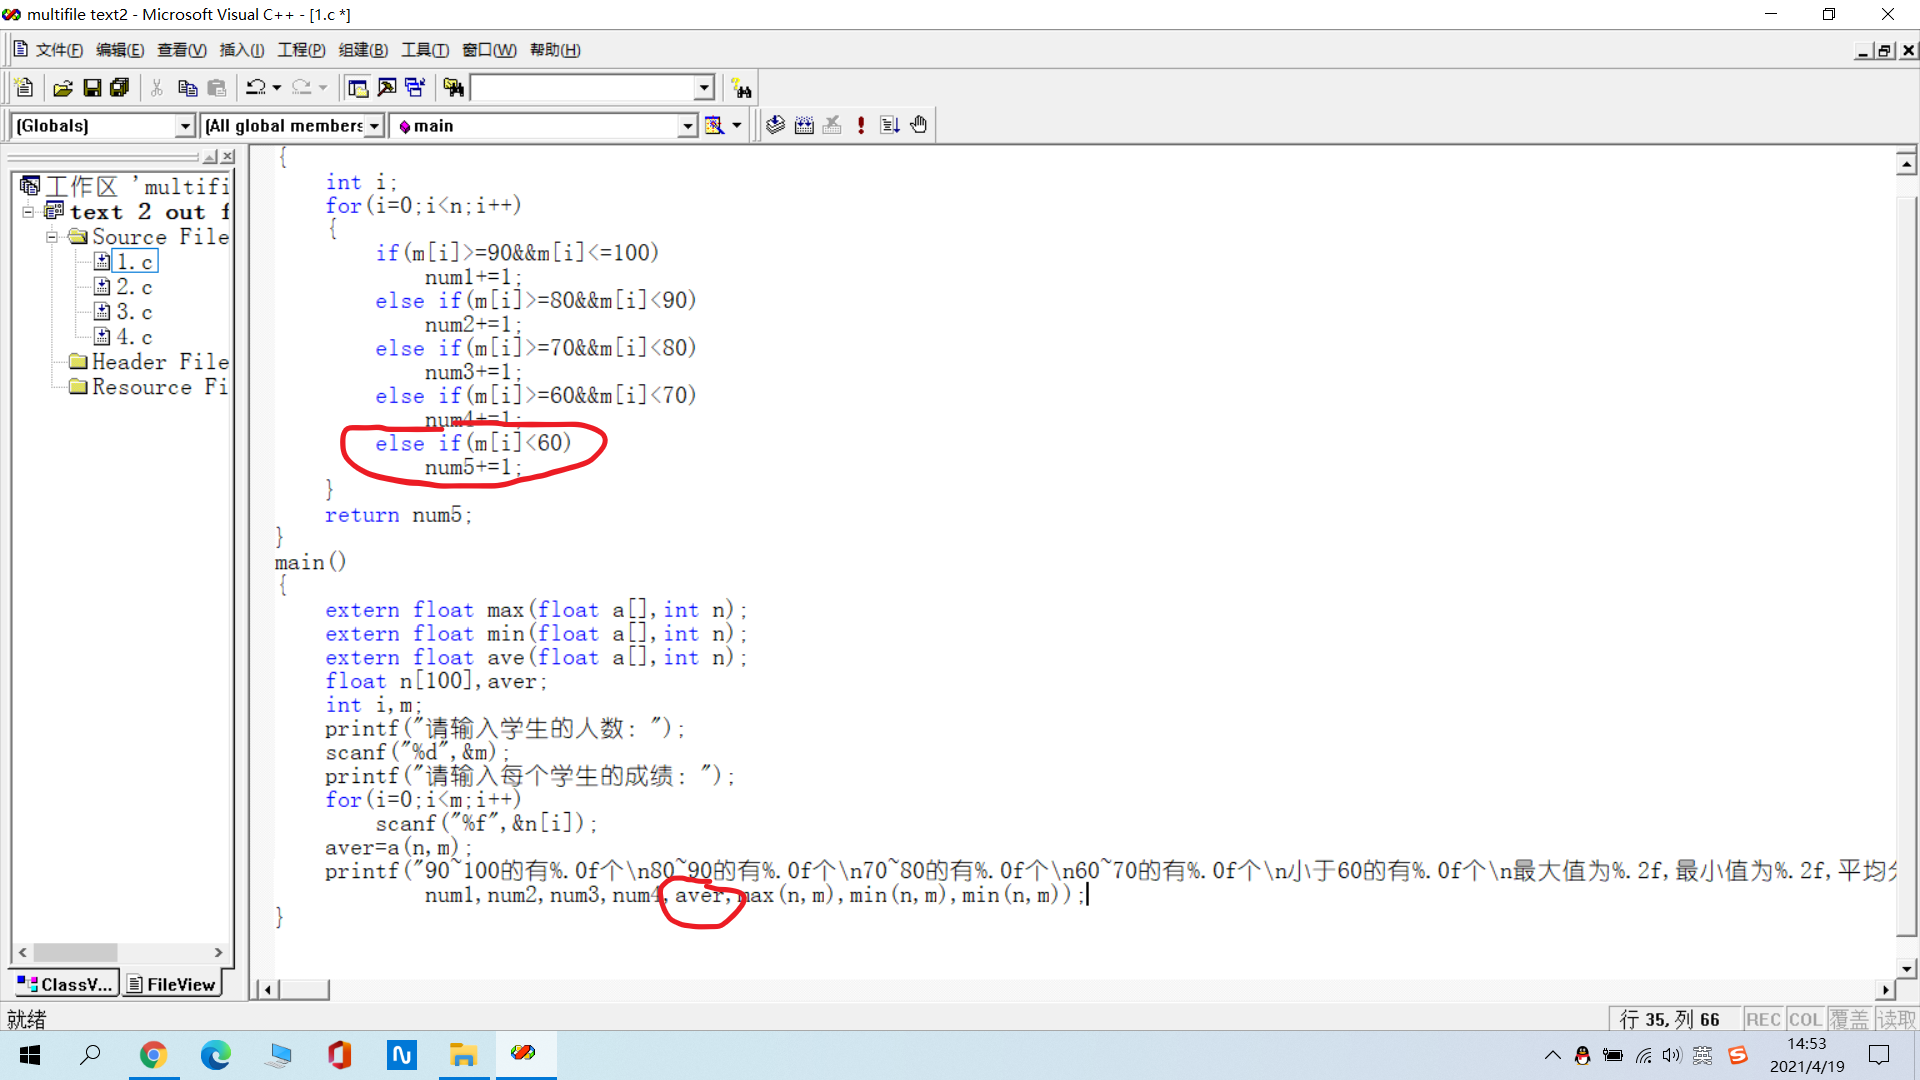Open the notification center icon
This screenshot has width=1920, height=1080.
1879,1055
